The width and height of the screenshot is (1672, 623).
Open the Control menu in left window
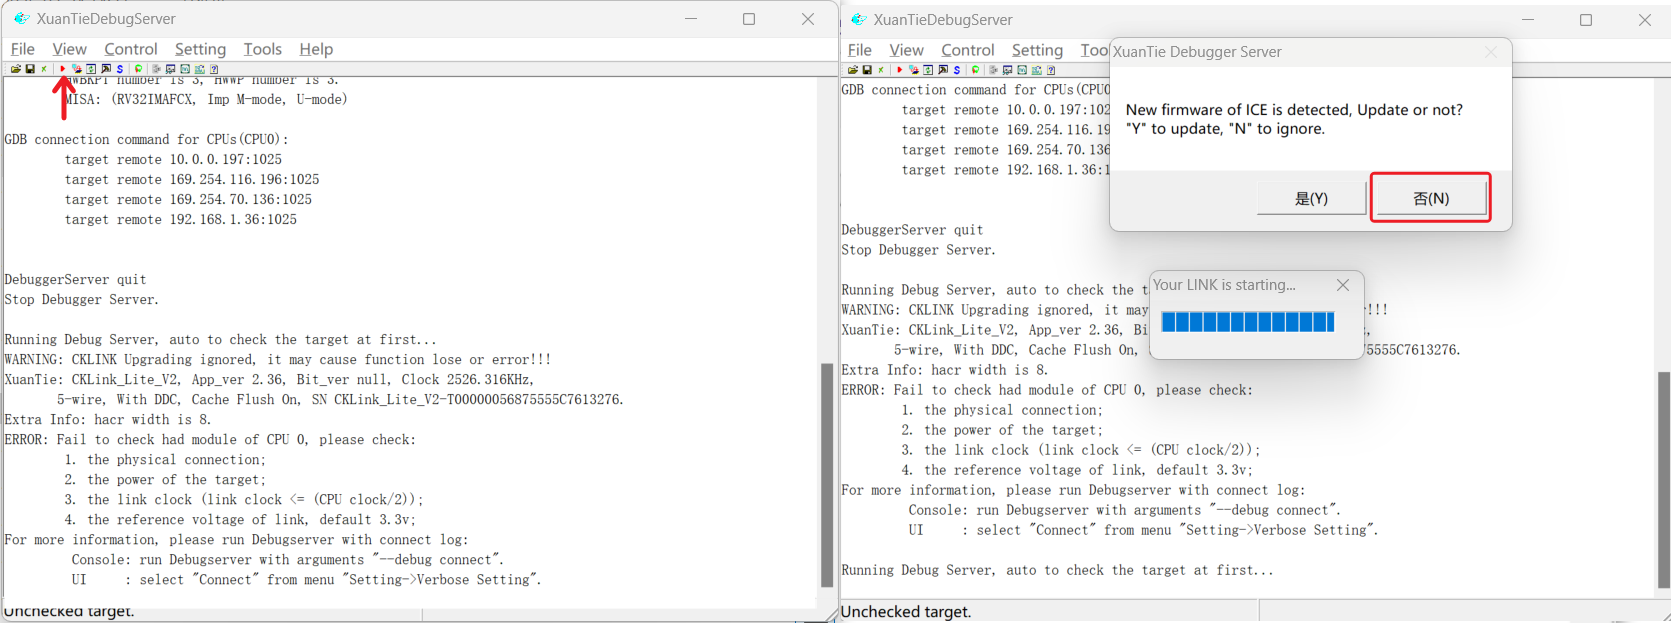[x=130, y=49]
